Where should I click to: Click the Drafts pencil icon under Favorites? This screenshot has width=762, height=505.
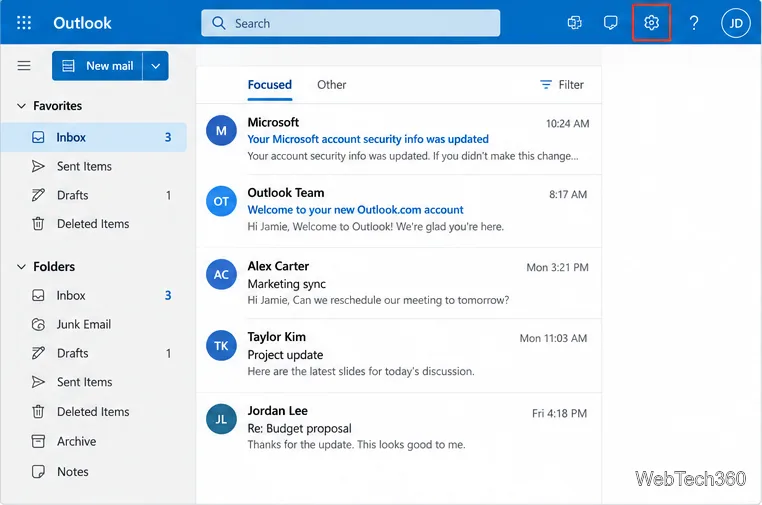click(x=38, y=195)
